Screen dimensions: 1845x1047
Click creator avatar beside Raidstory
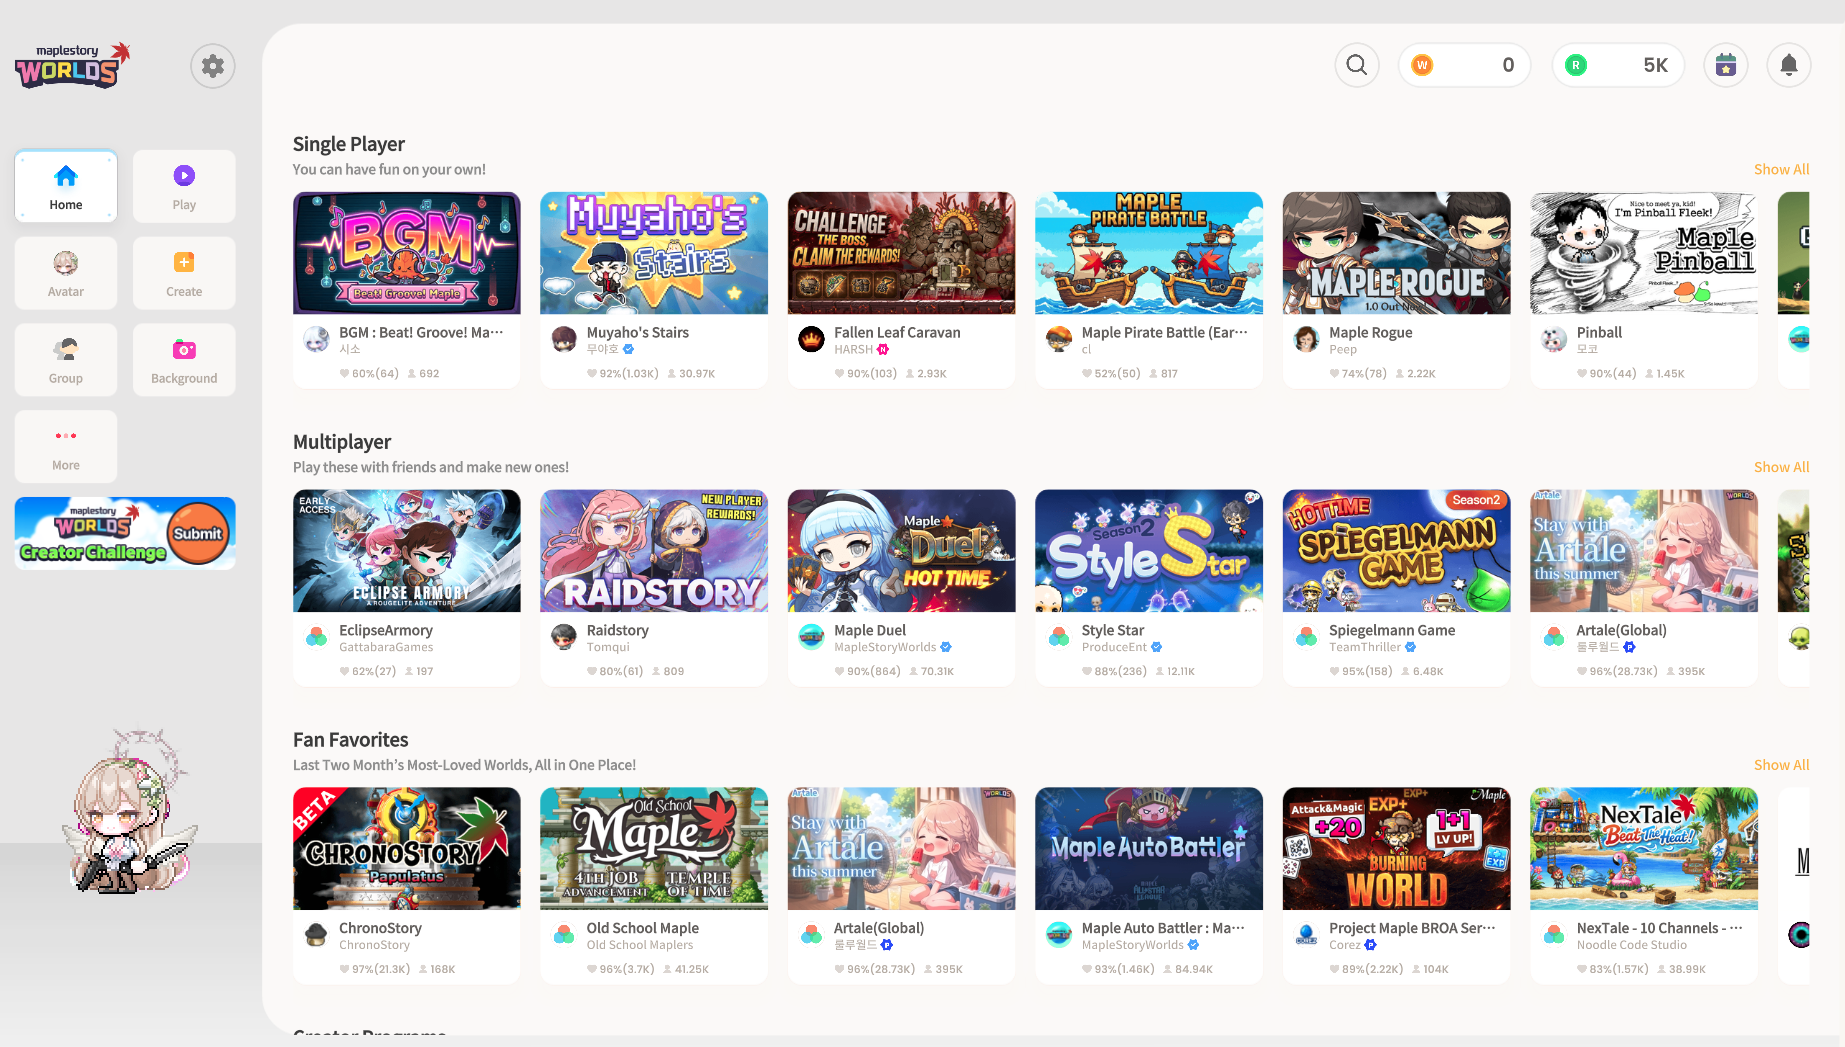(x=564, y=637)
